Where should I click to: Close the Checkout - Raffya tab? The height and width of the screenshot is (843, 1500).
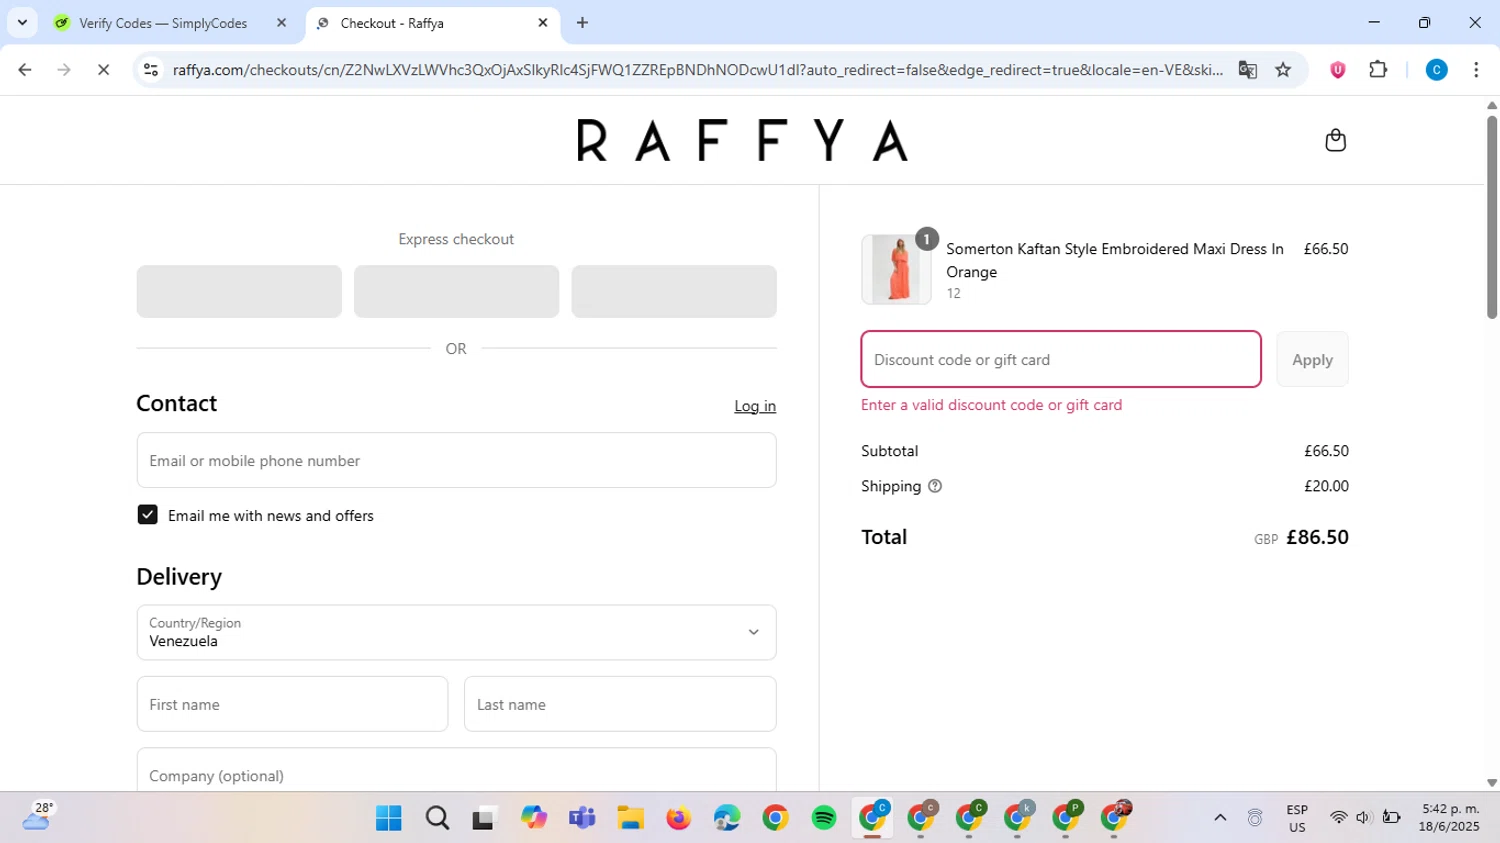543,23
